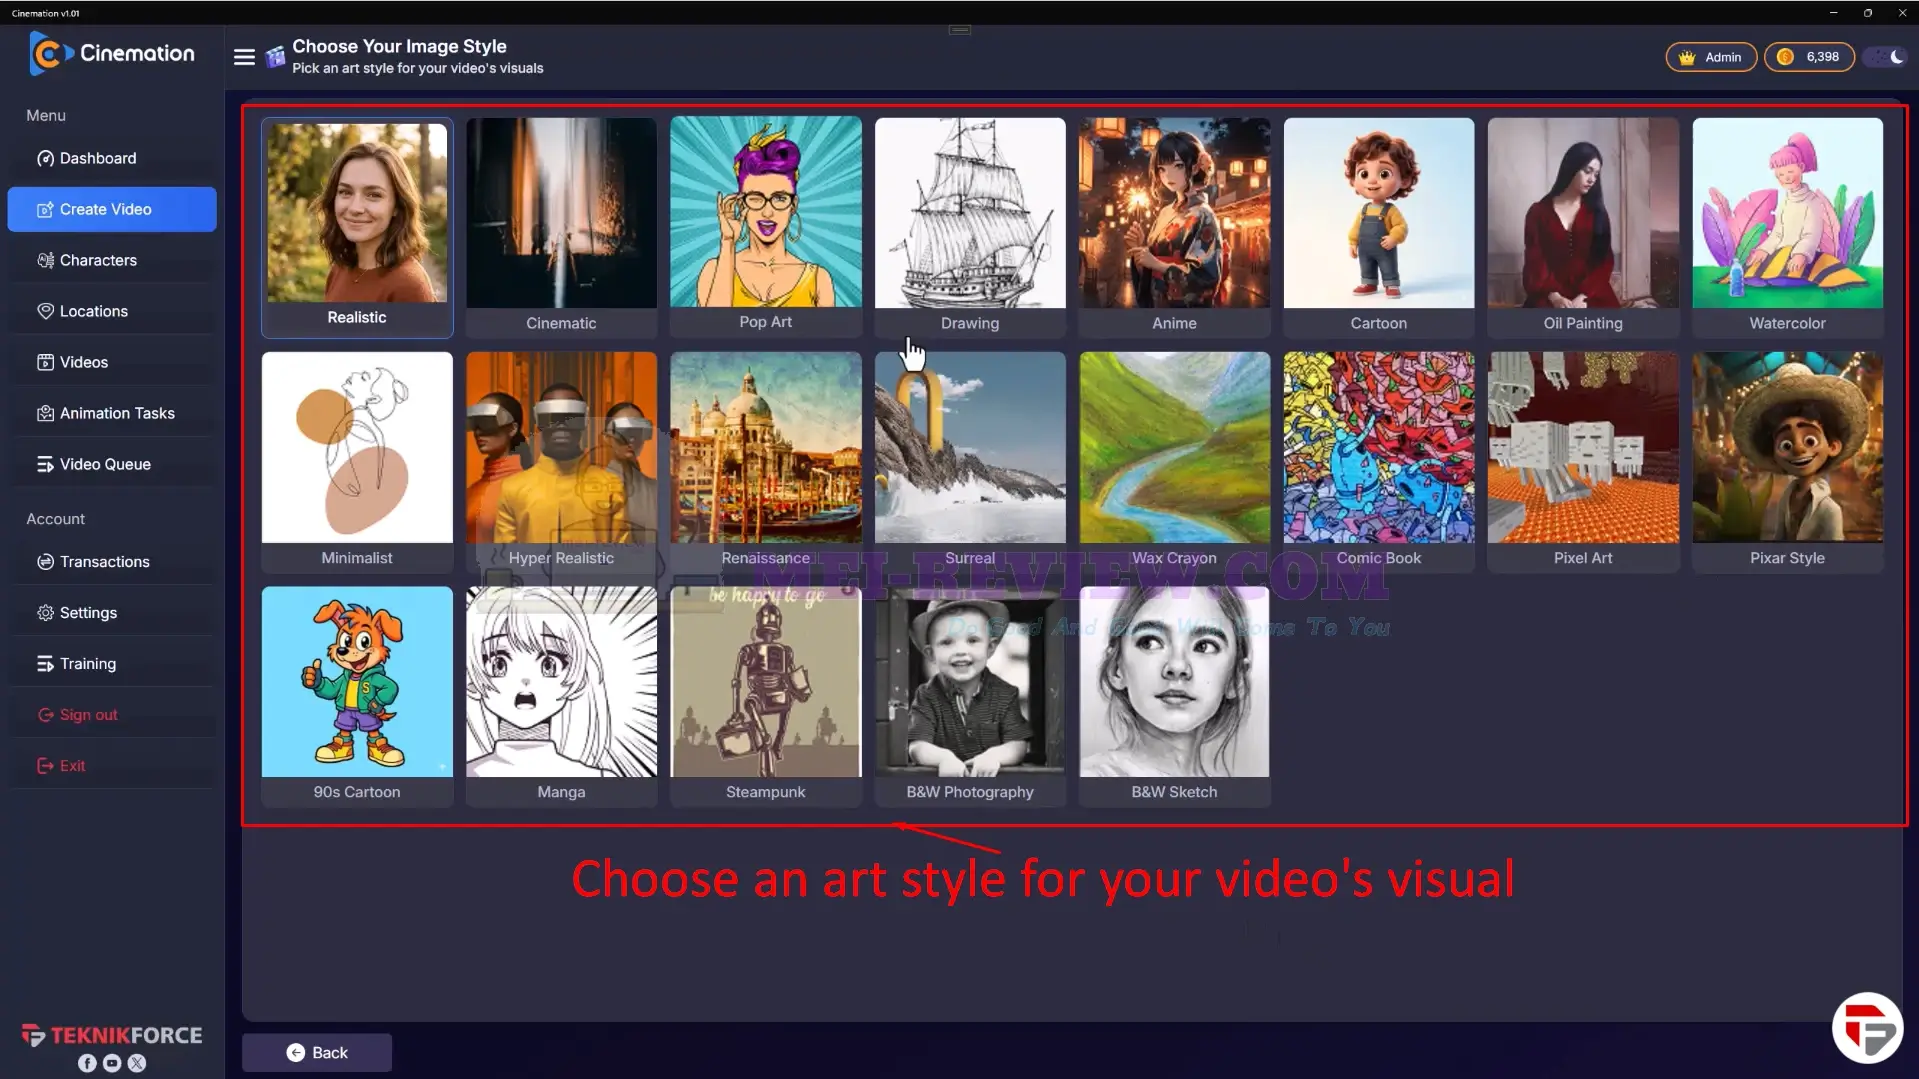1919x1079 pixels.
Task: Open Teknikforce round chat icon
Action: 1867,1027
